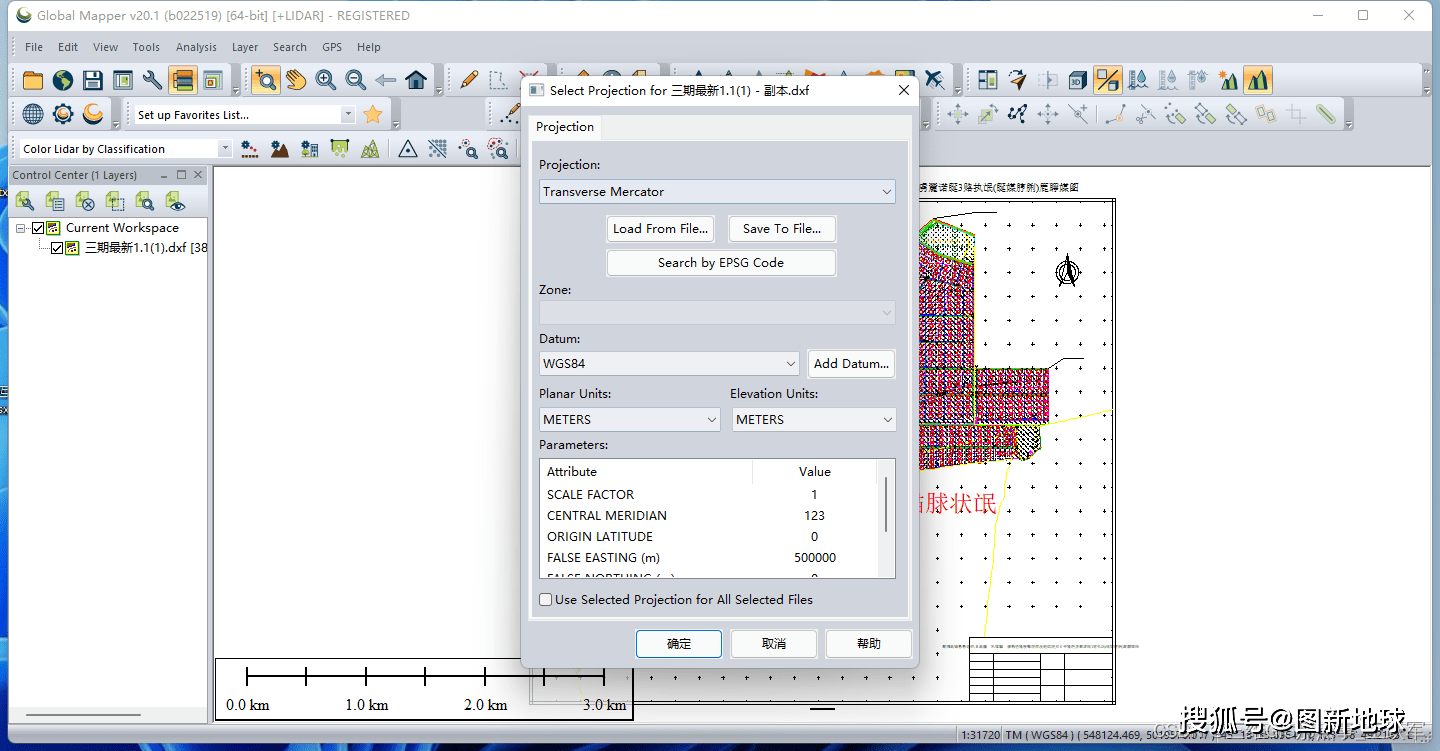
Task: Open the Analysis menu
Action: [196, 47]
